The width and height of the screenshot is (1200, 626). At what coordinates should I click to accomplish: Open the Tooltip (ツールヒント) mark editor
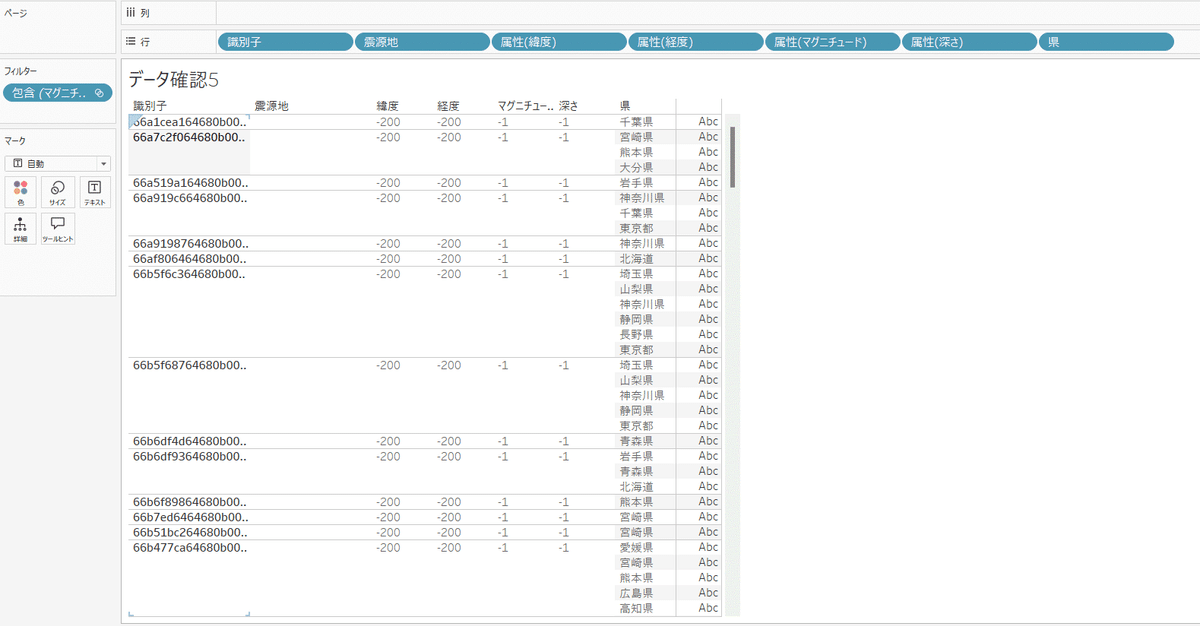58,228
